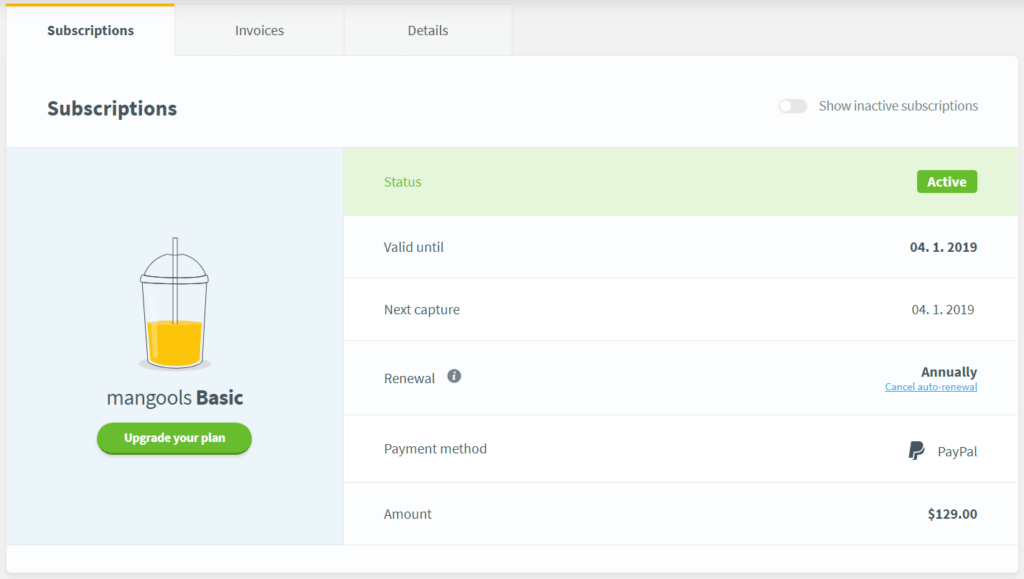Click the Upgrade your plan button
Image resolution: width=1024 pixels, height=579 pixels.
pos(174,438)
